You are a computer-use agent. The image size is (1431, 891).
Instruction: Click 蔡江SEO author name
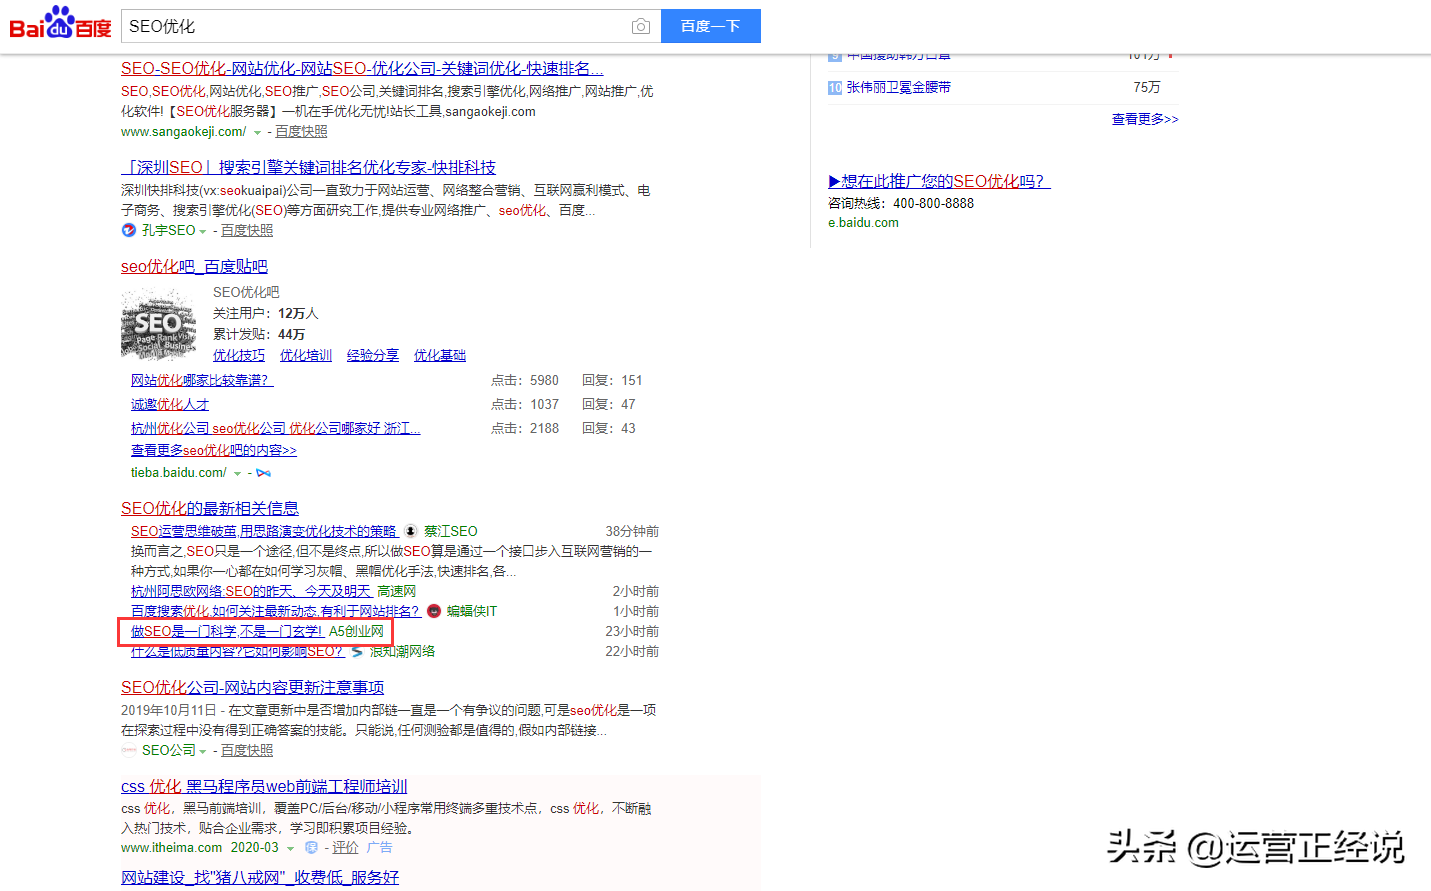(451, 531)
